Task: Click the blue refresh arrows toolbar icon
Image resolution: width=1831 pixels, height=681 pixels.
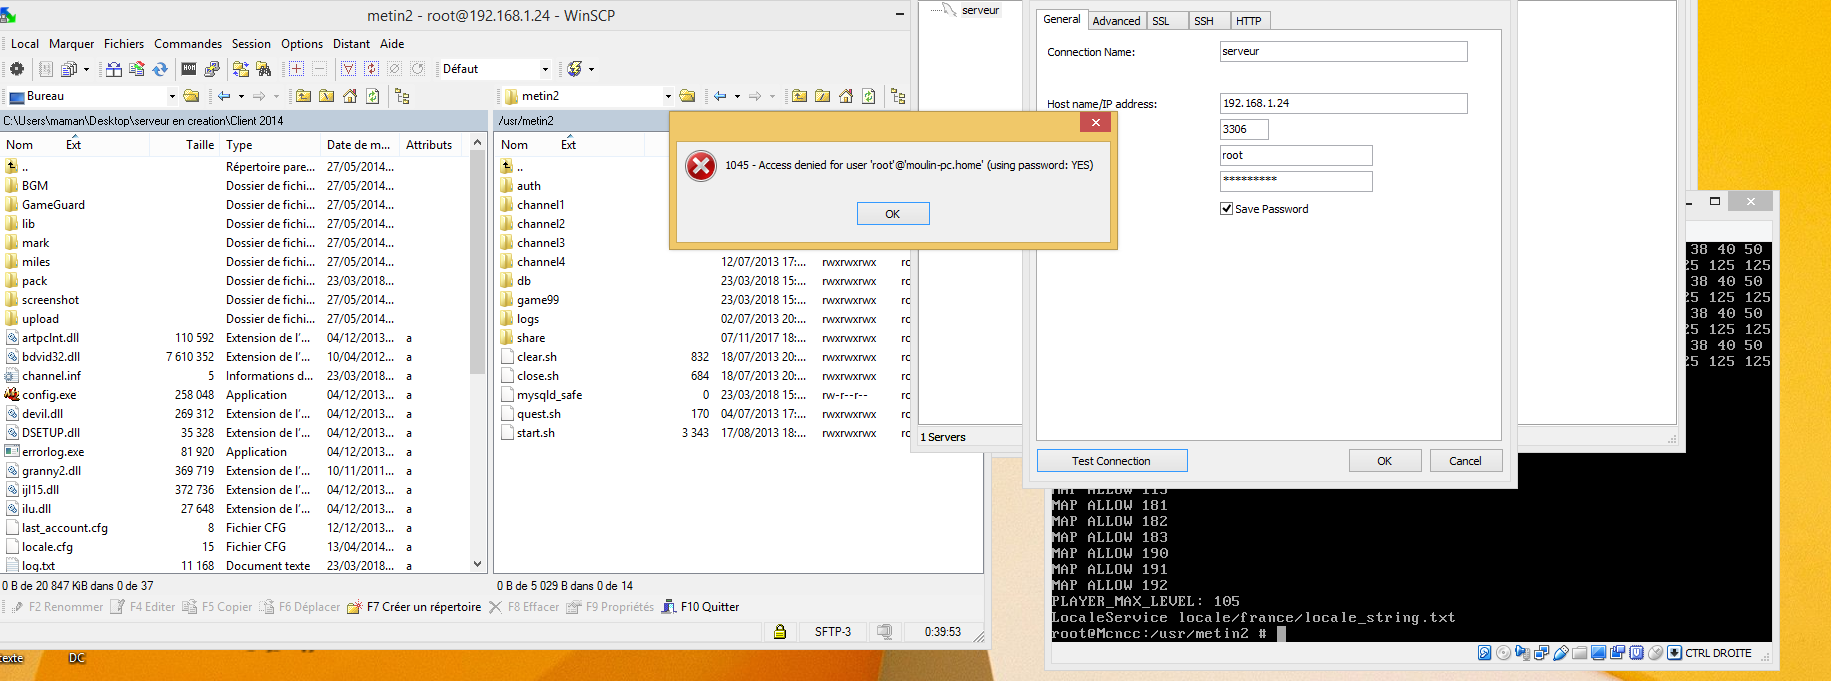Action: point(160,69)
